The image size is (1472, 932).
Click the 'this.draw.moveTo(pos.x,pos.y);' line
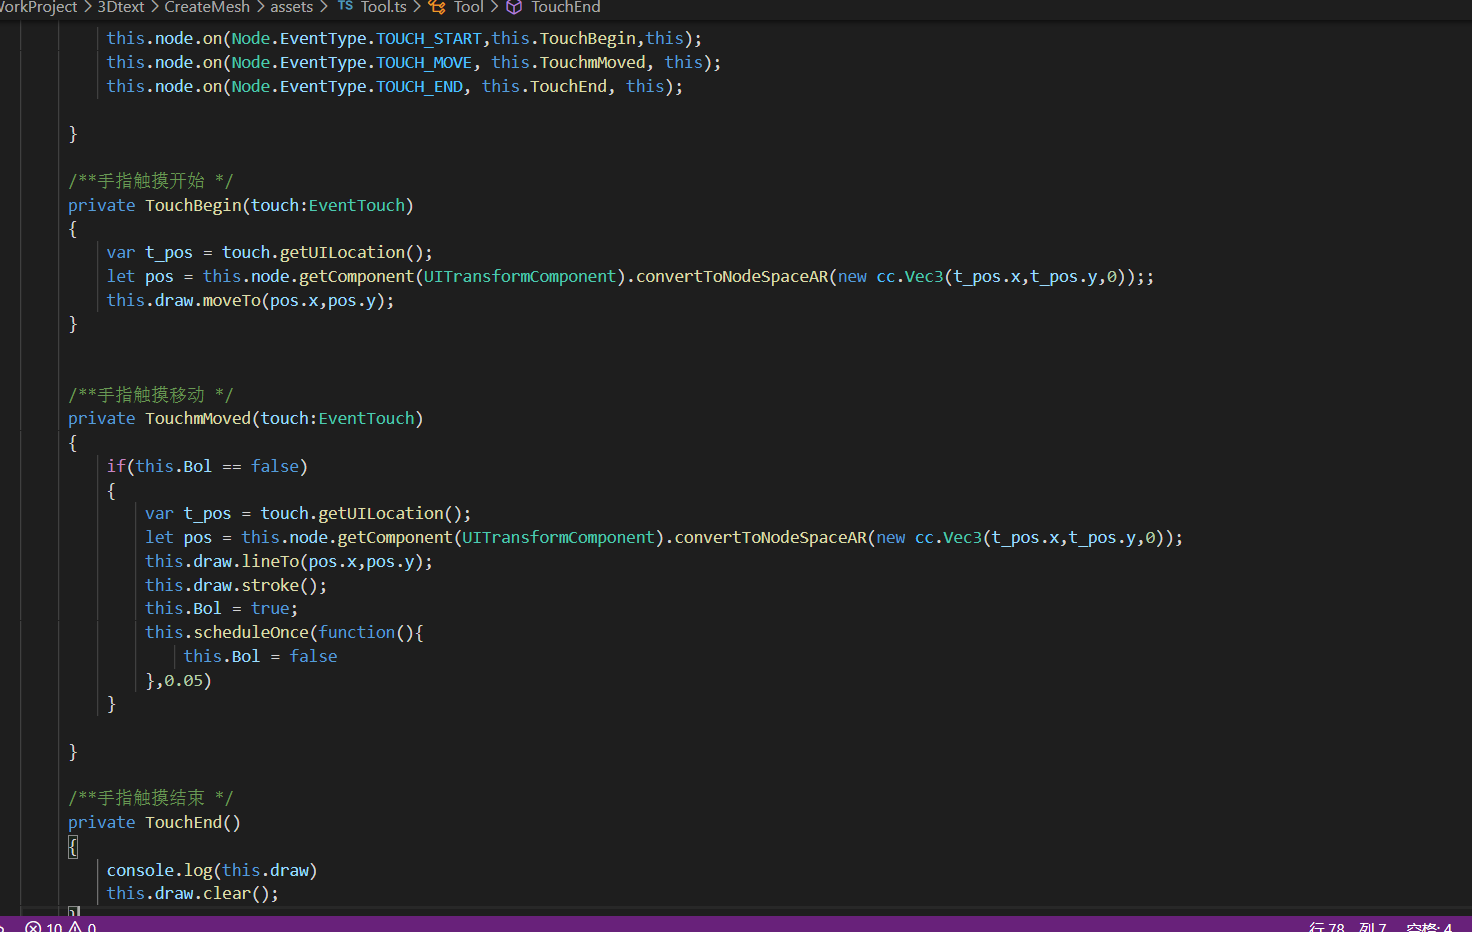coord(250,300)
